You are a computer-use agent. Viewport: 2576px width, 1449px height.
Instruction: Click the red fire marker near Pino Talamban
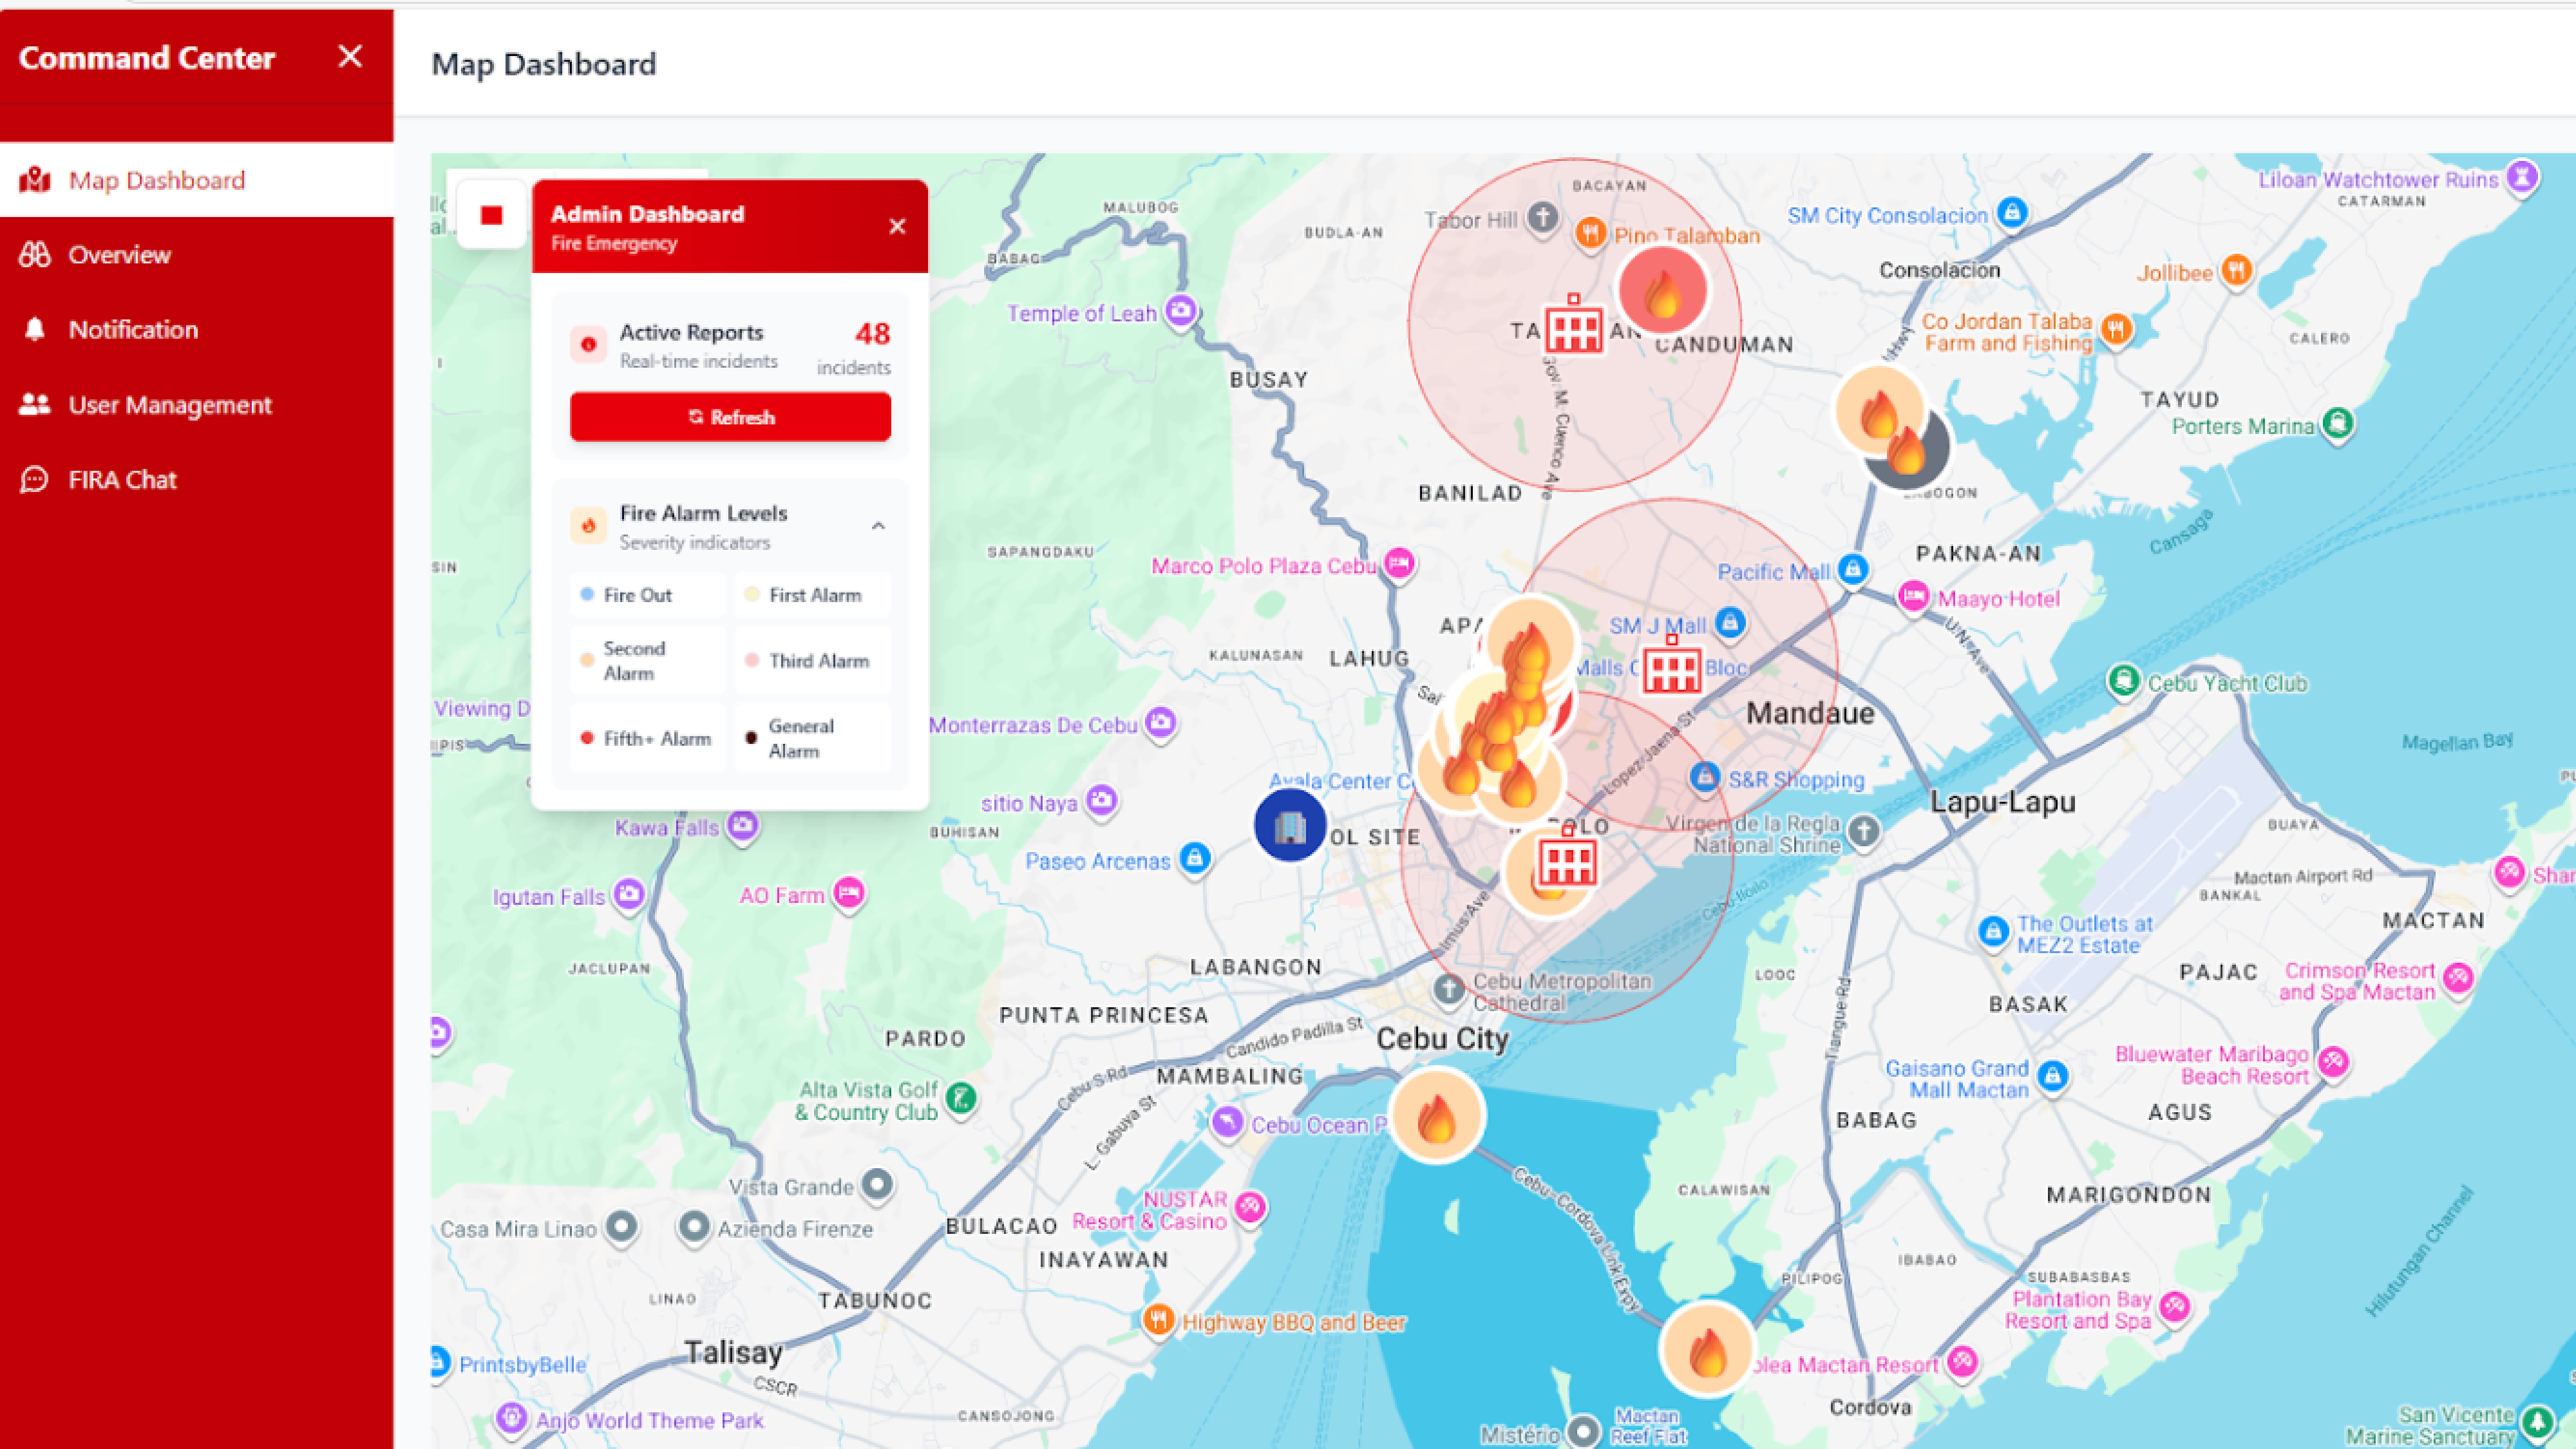point(1662,291)
